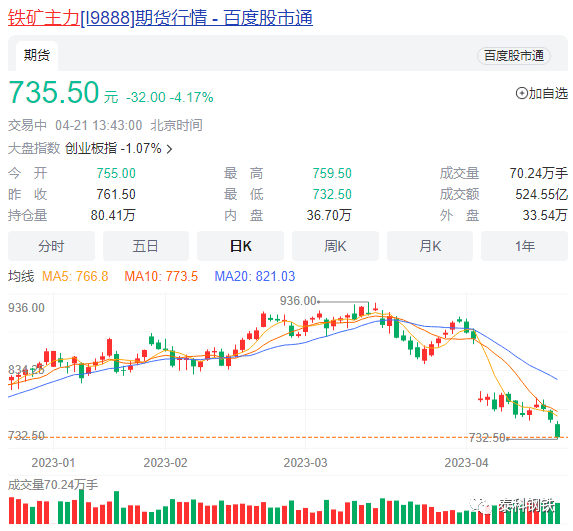Open the 铁矿主力 futures quote title link
The image size is (573, 531).
(160, 18)
